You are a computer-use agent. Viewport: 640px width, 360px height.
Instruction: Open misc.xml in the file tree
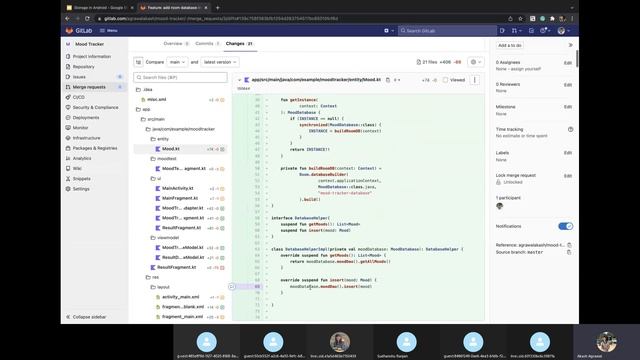tap(156, 100)
